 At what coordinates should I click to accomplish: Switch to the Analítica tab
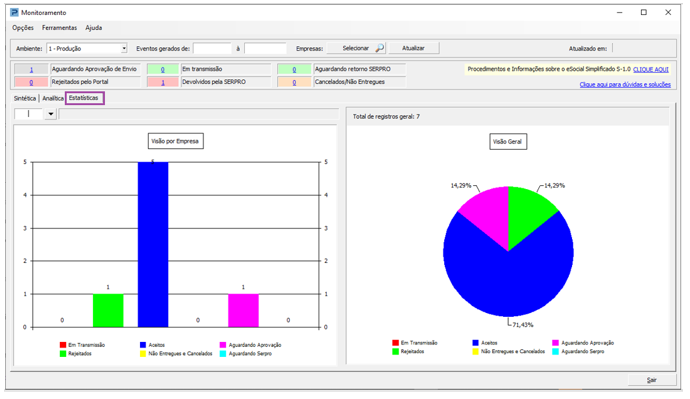point(52,98)
